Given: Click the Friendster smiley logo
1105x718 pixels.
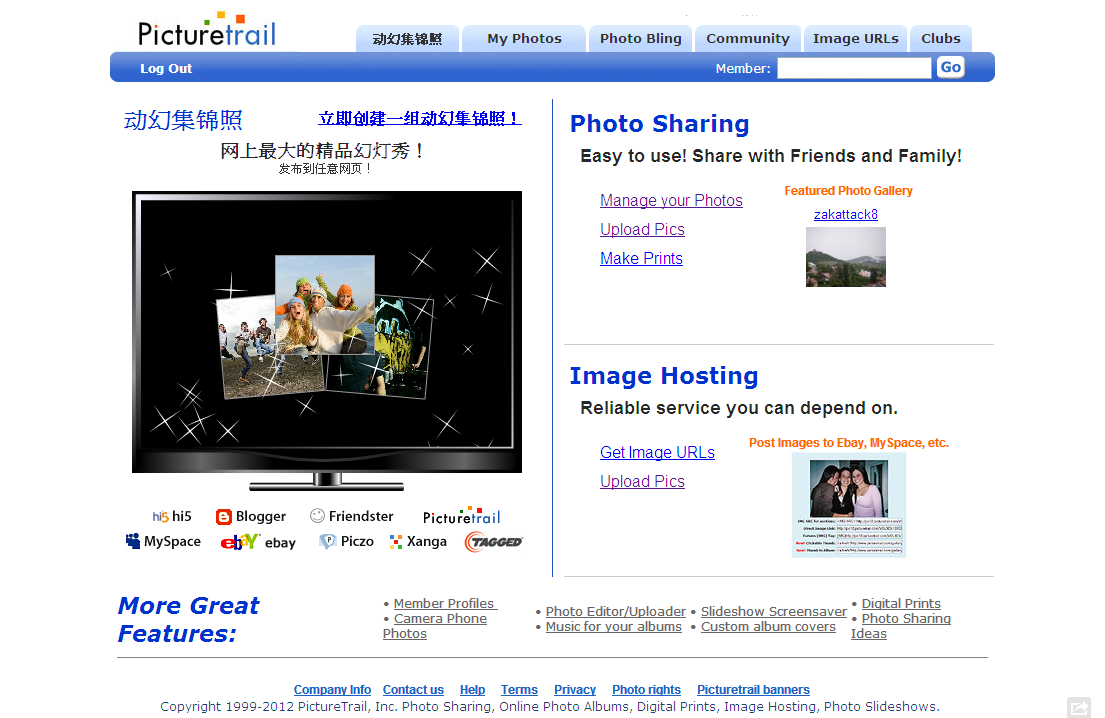Looking at the screenshot, I should tap(317, 516).
